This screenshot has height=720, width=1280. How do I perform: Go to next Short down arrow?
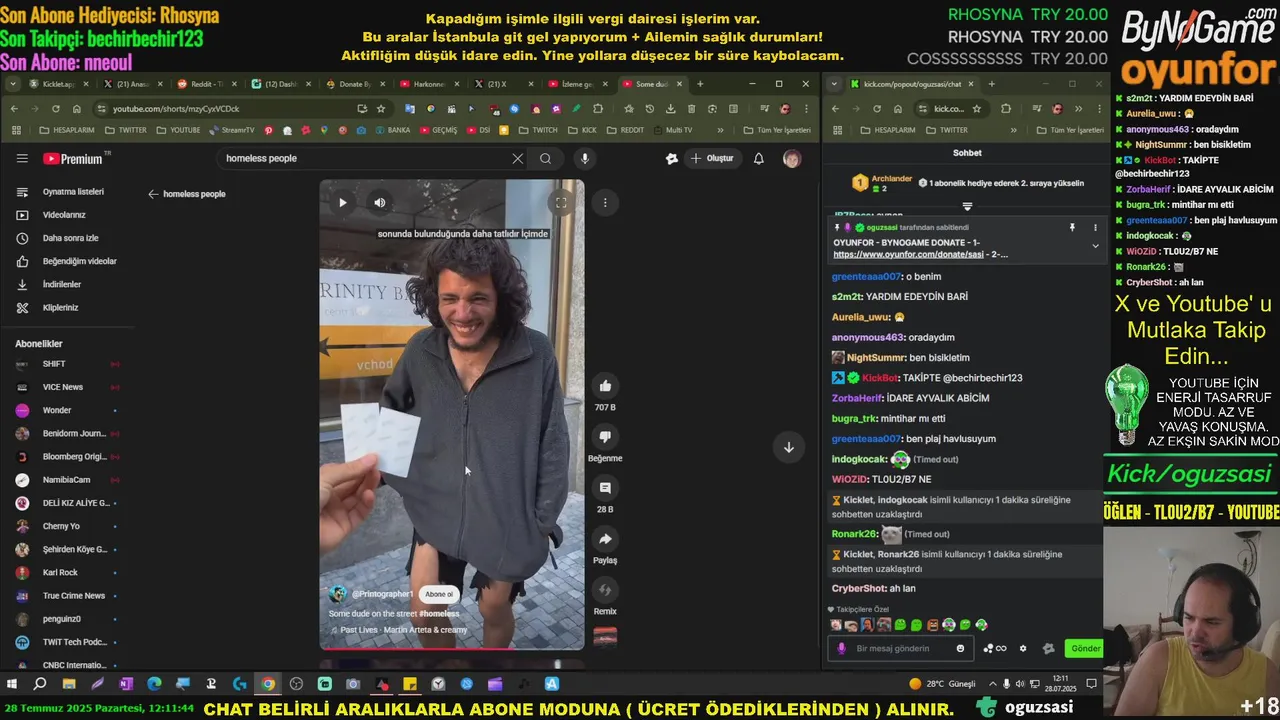[788, 447]
